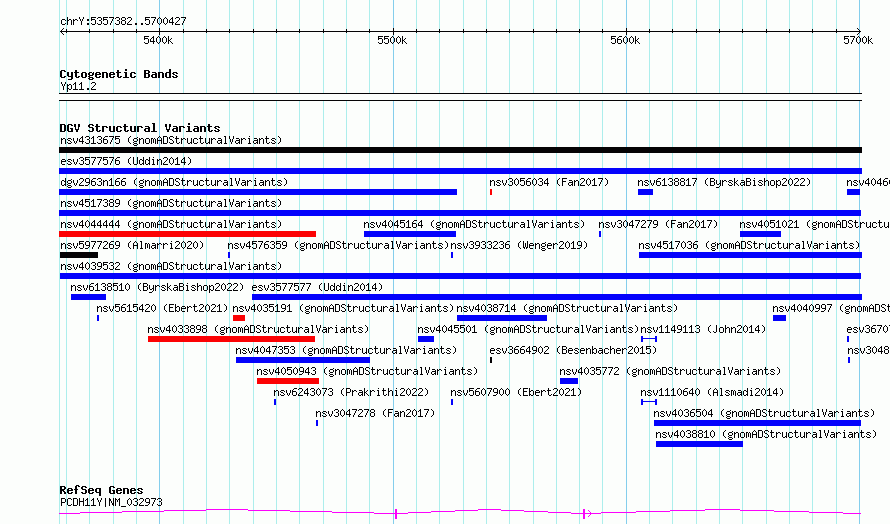890x524 pixels.
Task: Open esv3664902 (Besenbacher2015) variant
Action: pos(573,350)
